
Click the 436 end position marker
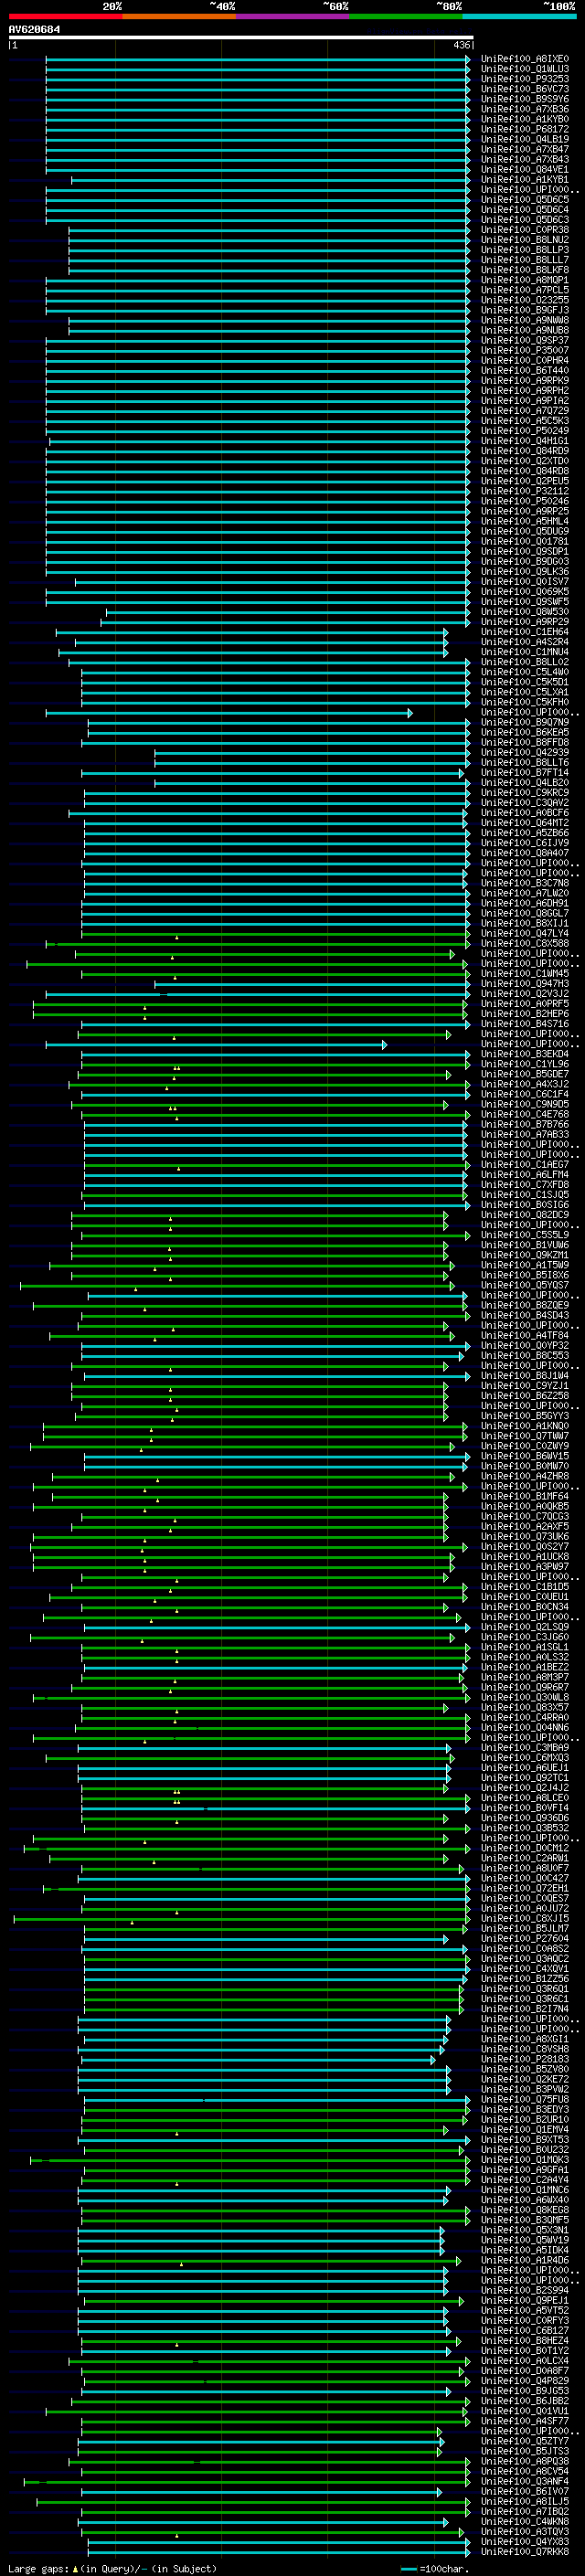coord(461,45)
